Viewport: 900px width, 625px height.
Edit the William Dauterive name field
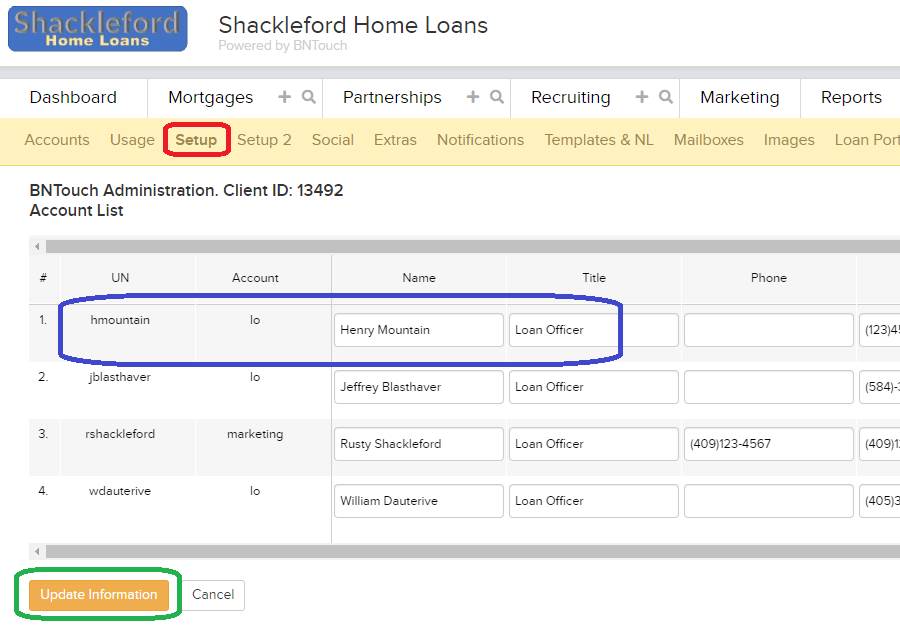click(x=419, y=500)
